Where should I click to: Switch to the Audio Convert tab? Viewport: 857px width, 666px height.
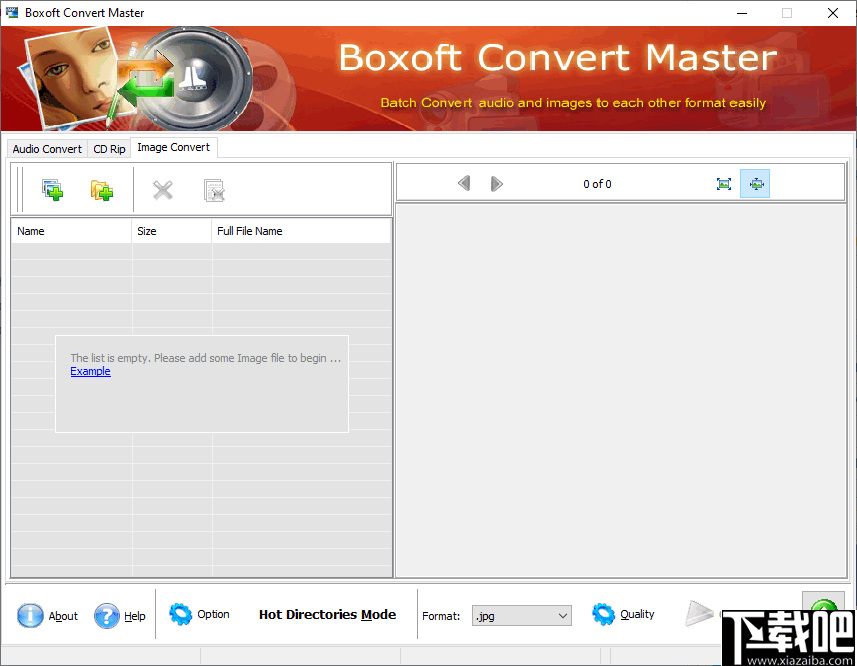tap(46, 148)
